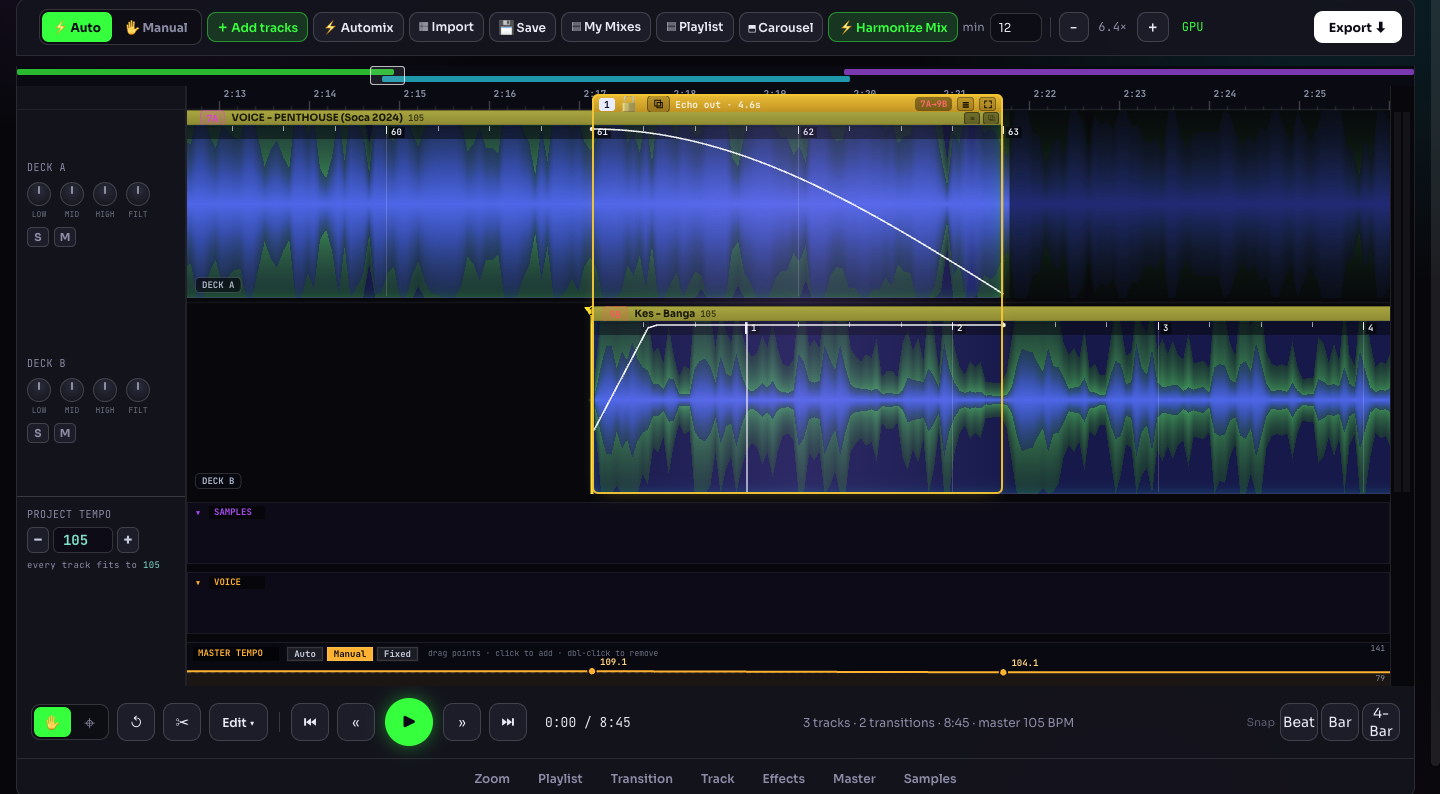Screen dimensions: 1440x794
Task: Click the Deck B MID knob
Action: click(72, 390)
